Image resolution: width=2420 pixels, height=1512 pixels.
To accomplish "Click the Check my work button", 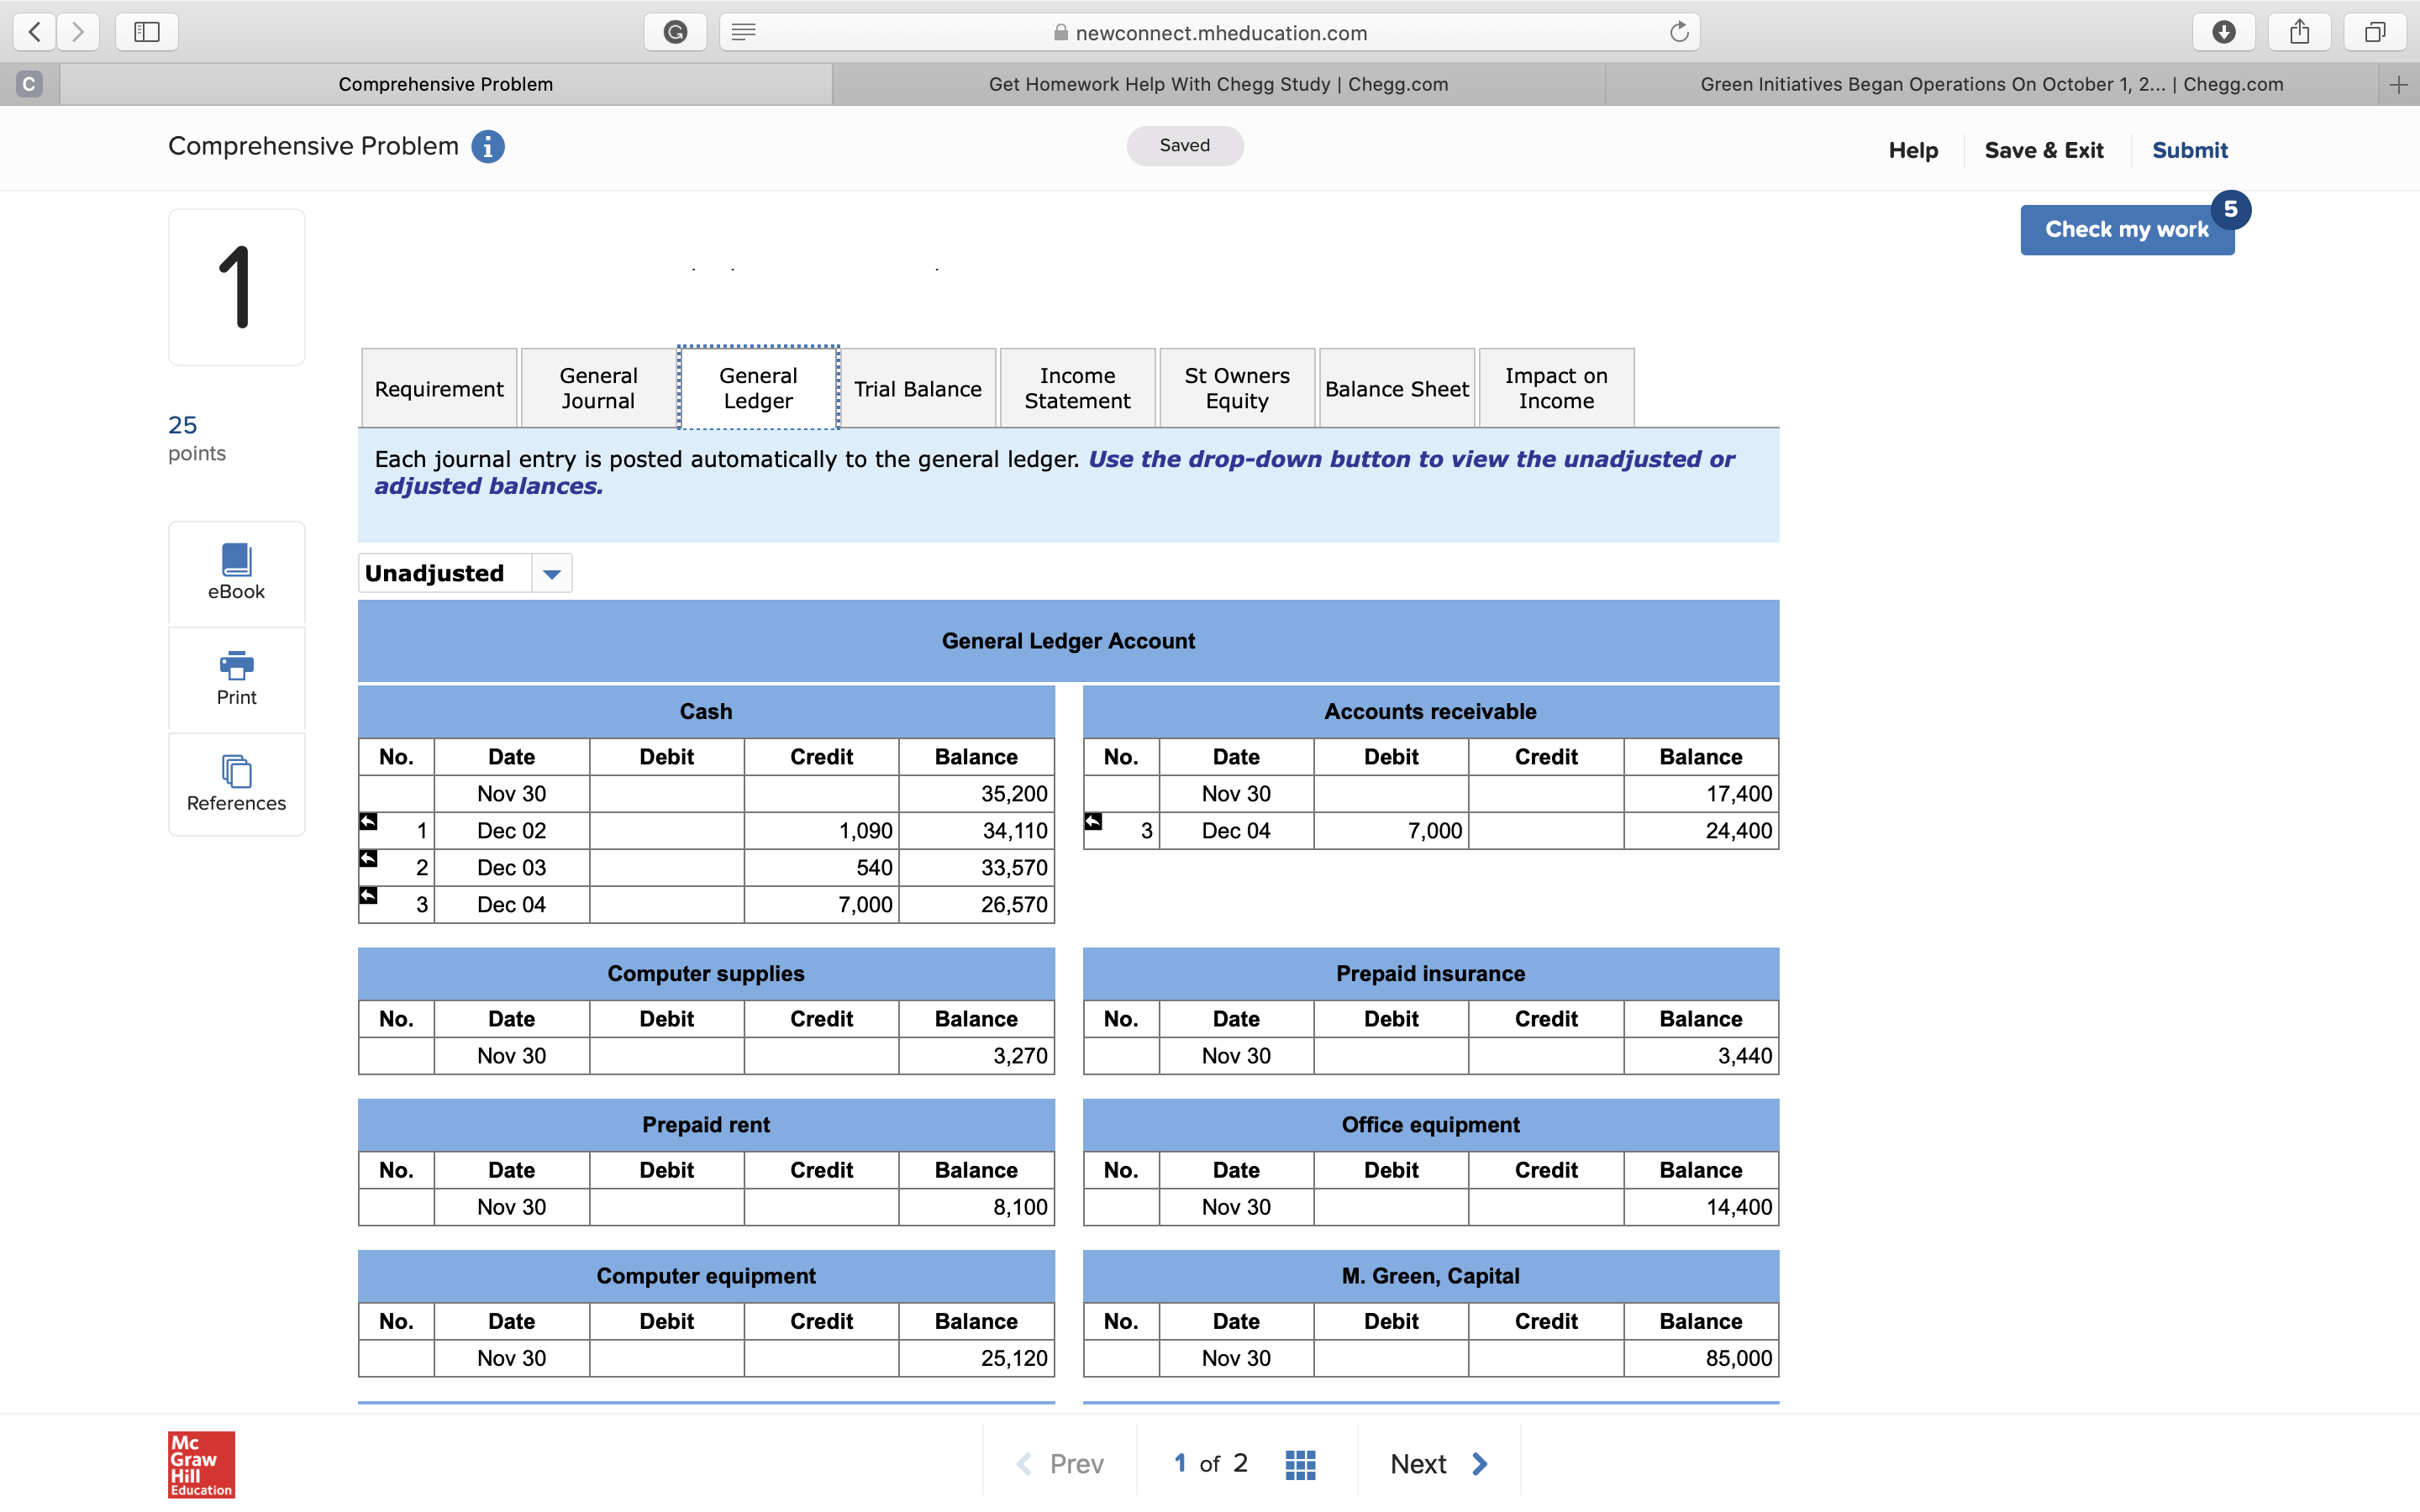I will click(x=2126, y=230).
